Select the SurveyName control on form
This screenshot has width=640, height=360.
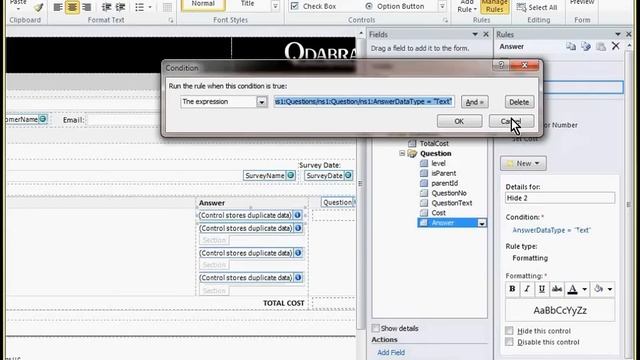click(x=269, y=176)
